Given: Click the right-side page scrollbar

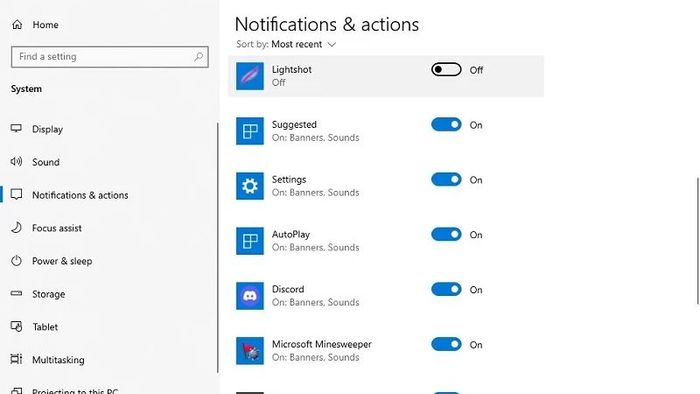Looking at the screenshot, I should click(698, 241).
